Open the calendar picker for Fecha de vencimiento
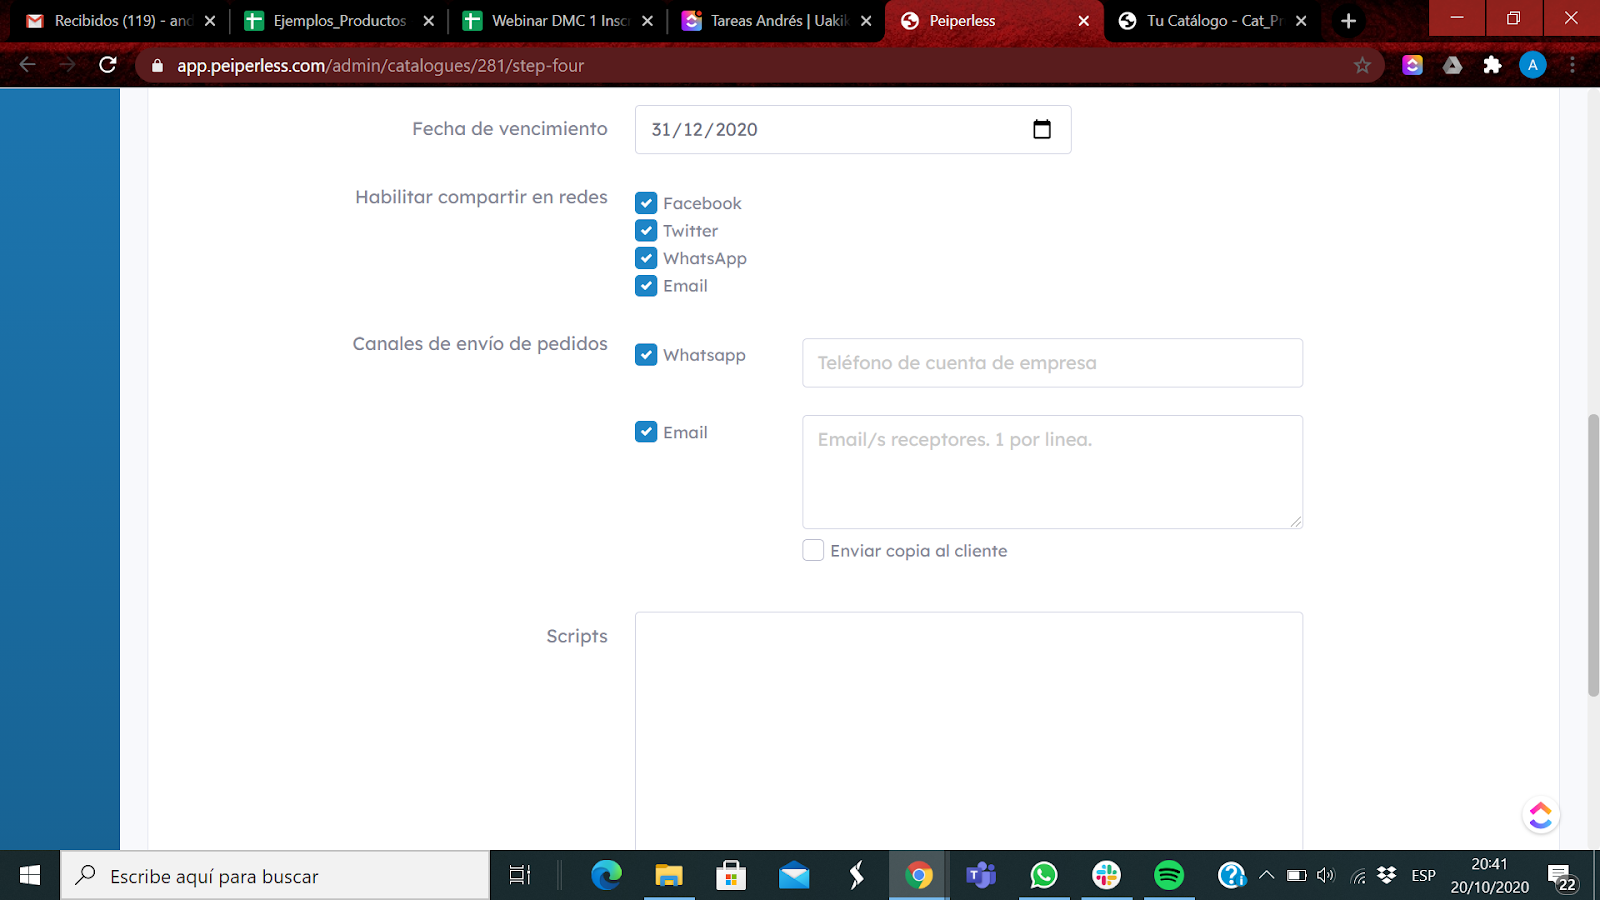The height and width of the screenshot is (900, 1600). 1042,129
